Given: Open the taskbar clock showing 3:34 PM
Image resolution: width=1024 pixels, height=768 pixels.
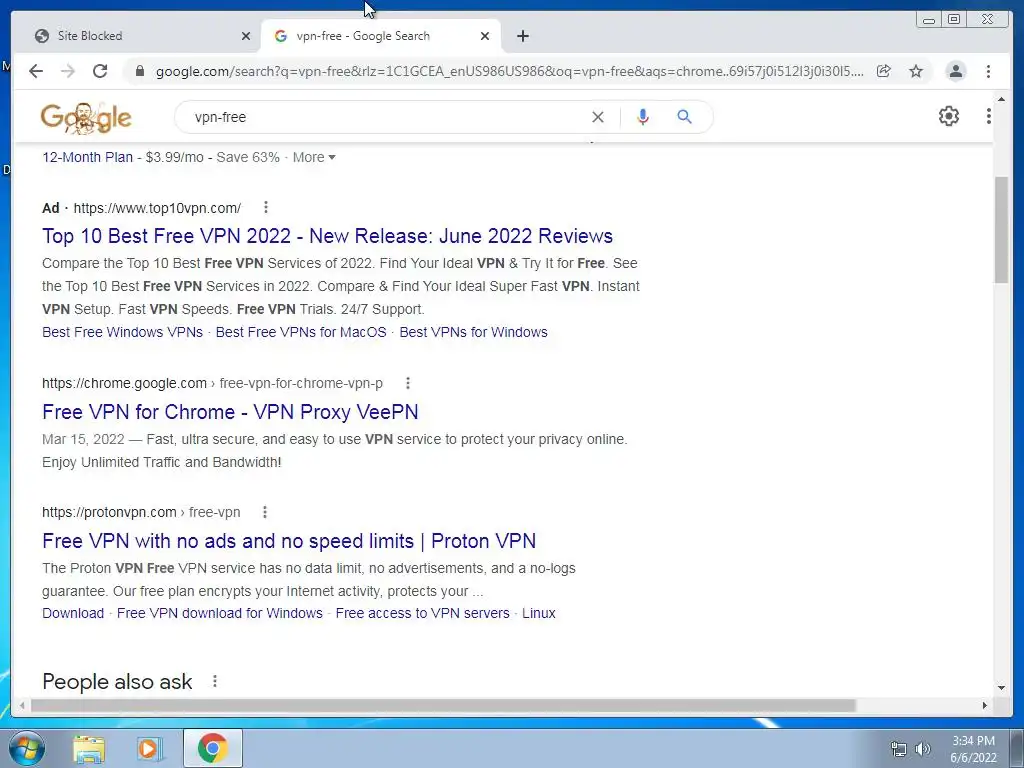Looking at the screenshot, I should coord(973,749).
